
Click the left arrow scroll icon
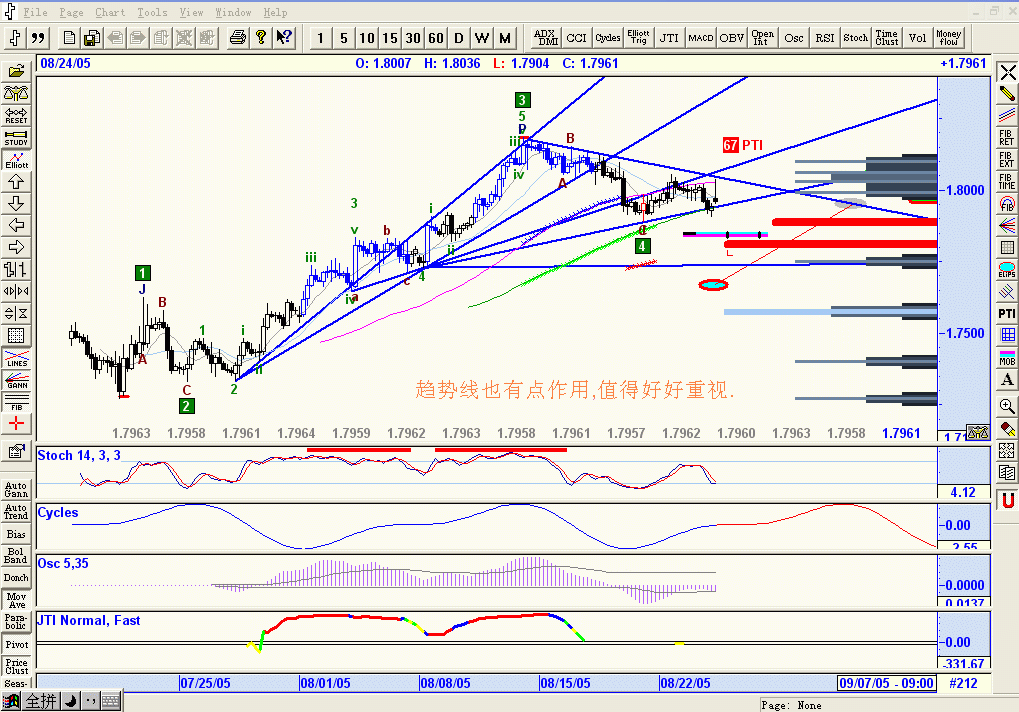(x=16, y=225)
